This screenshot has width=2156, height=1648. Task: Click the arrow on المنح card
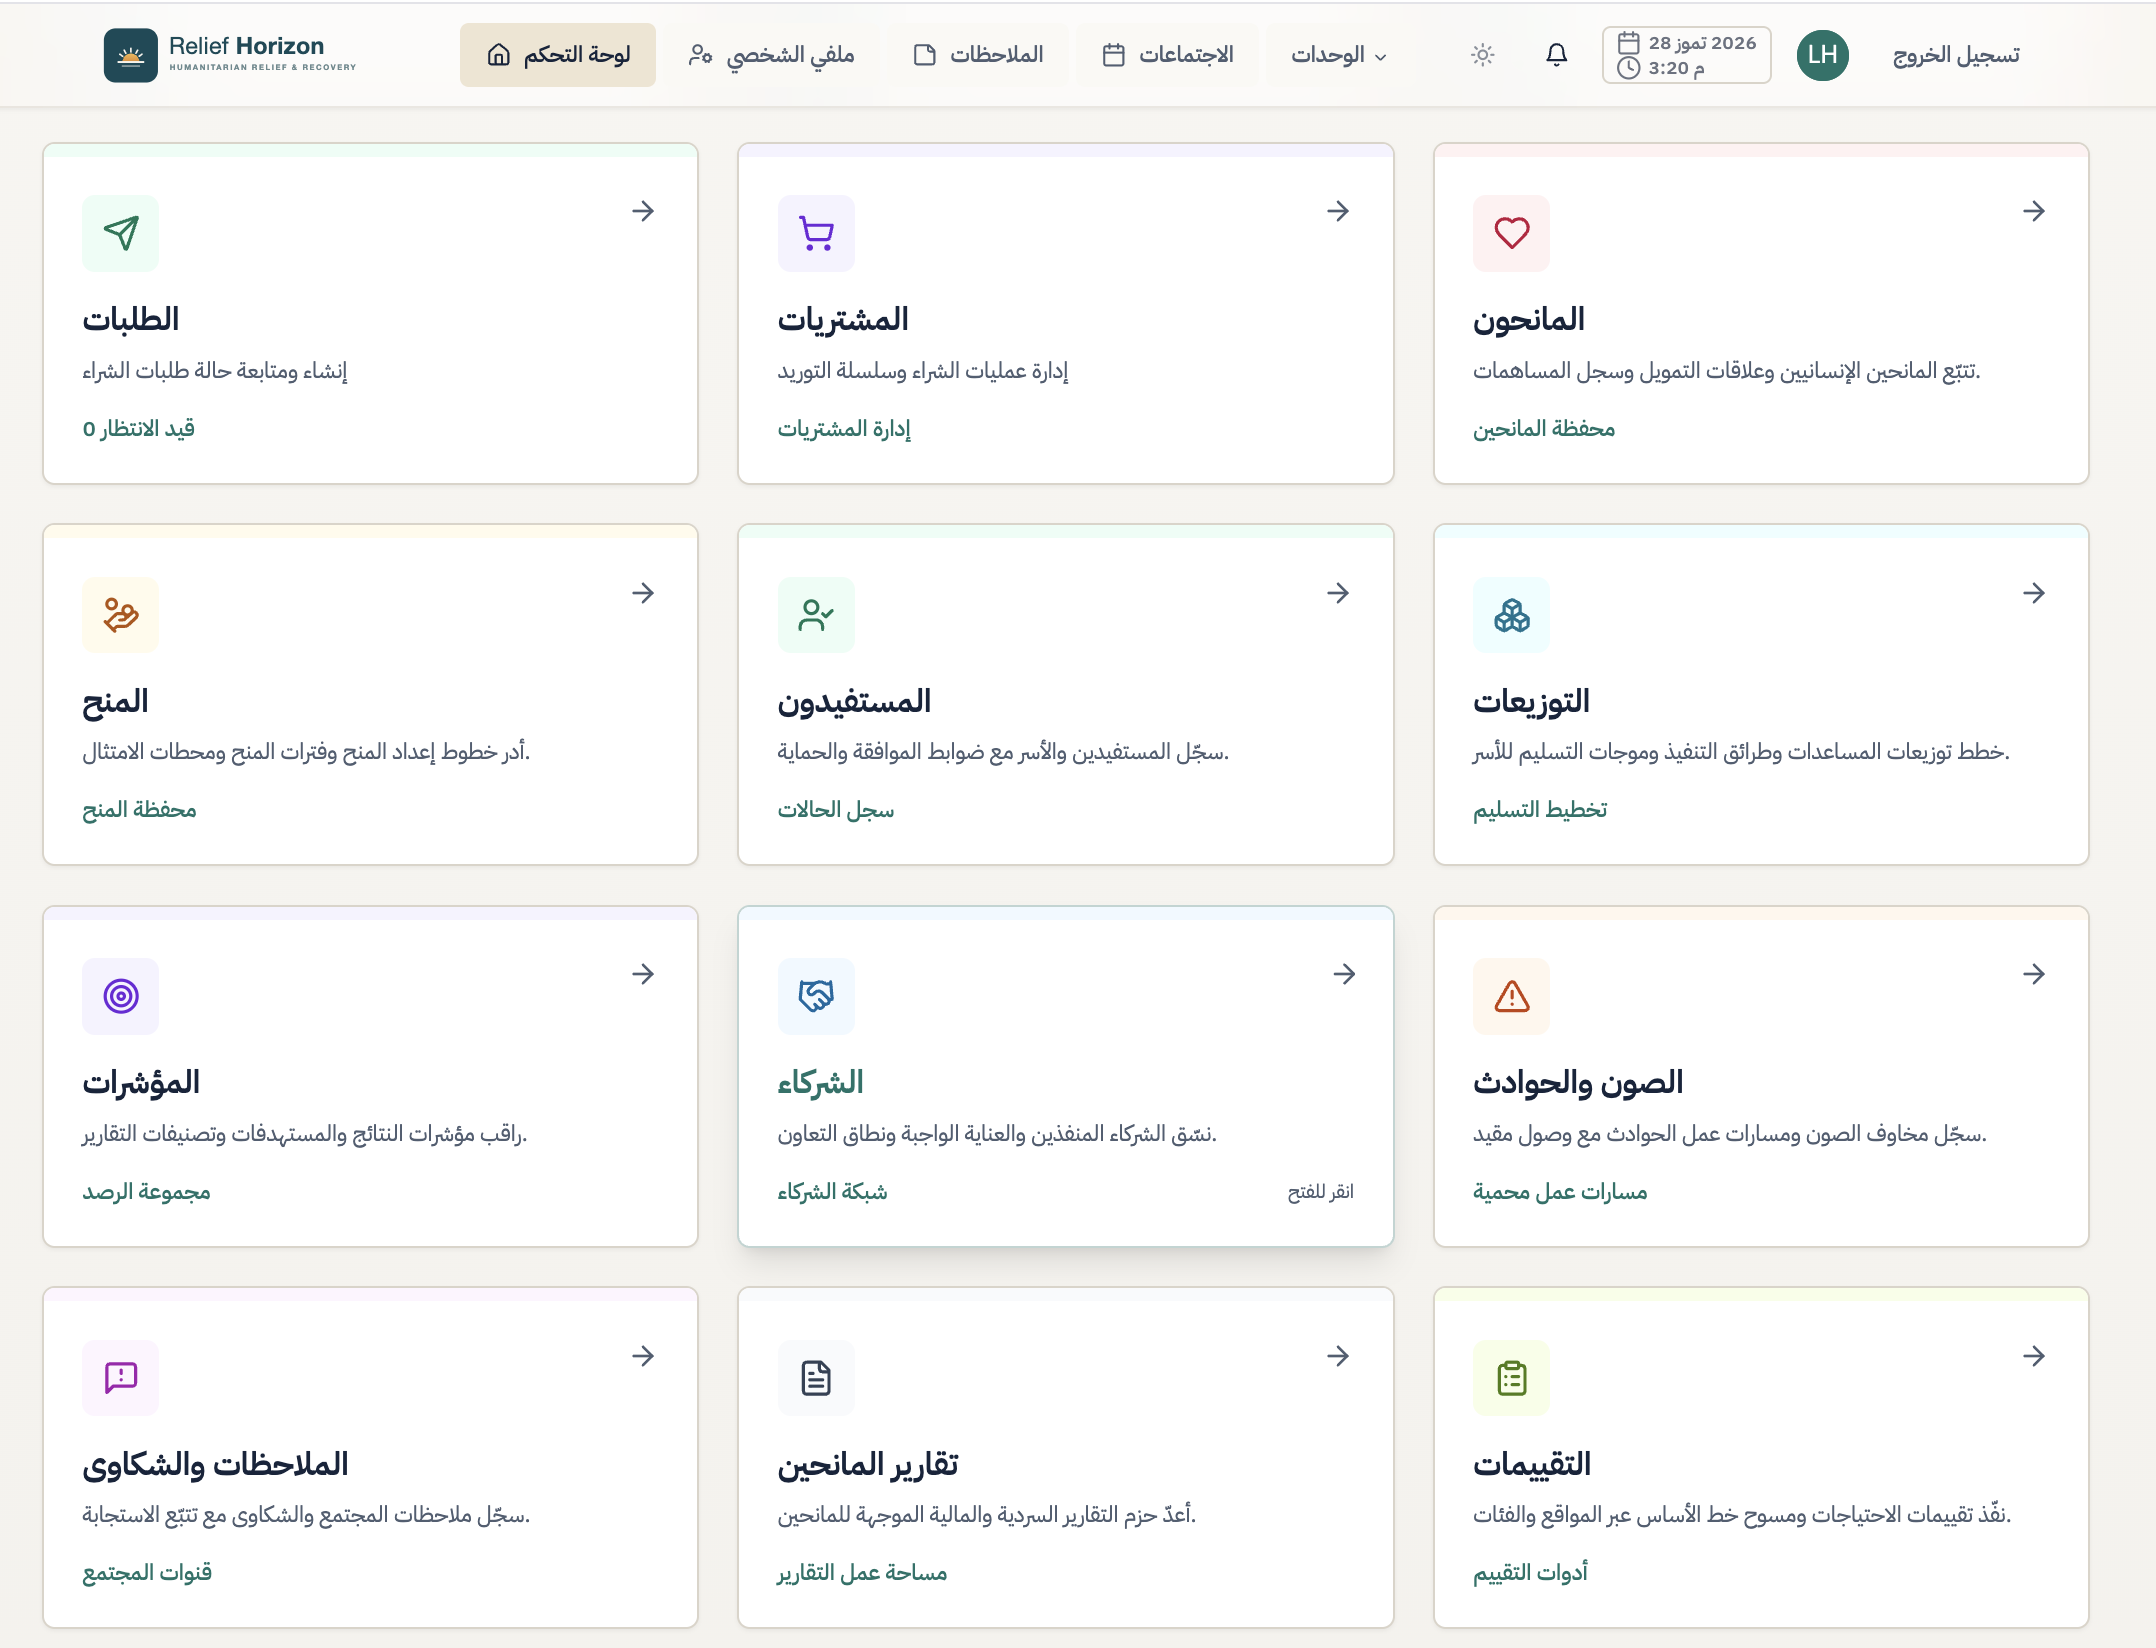click(x=643, y=593)
